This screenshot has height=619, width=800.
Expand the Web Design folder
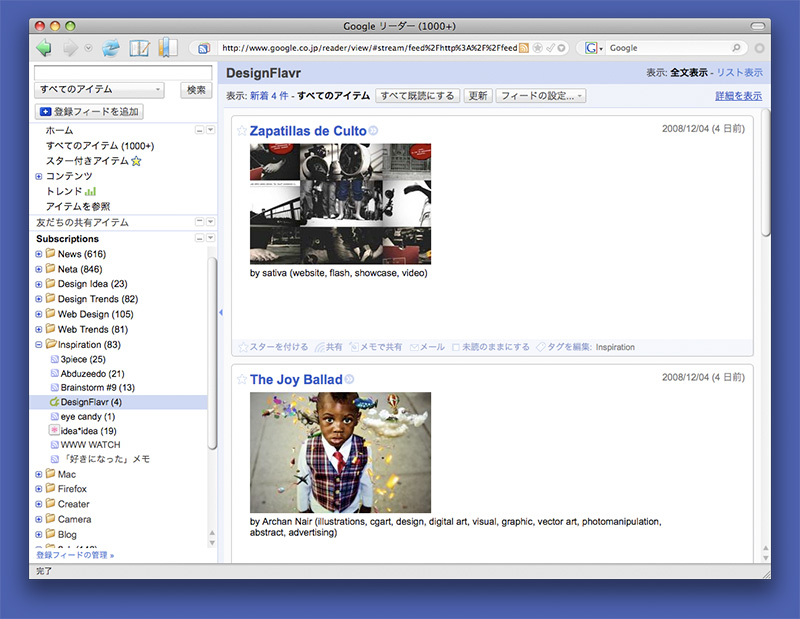[39, 314]
